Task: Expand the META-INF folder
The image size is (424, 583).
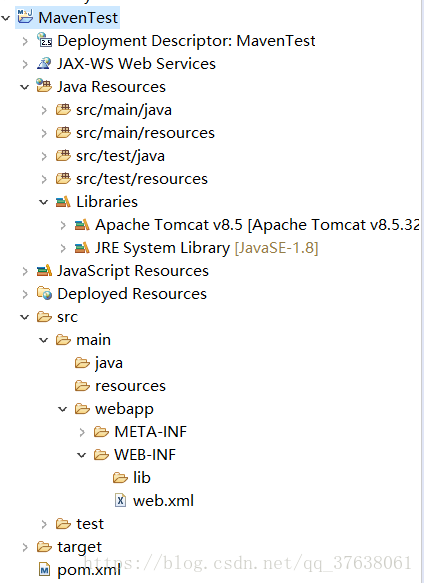Action: tap(82, 432)
